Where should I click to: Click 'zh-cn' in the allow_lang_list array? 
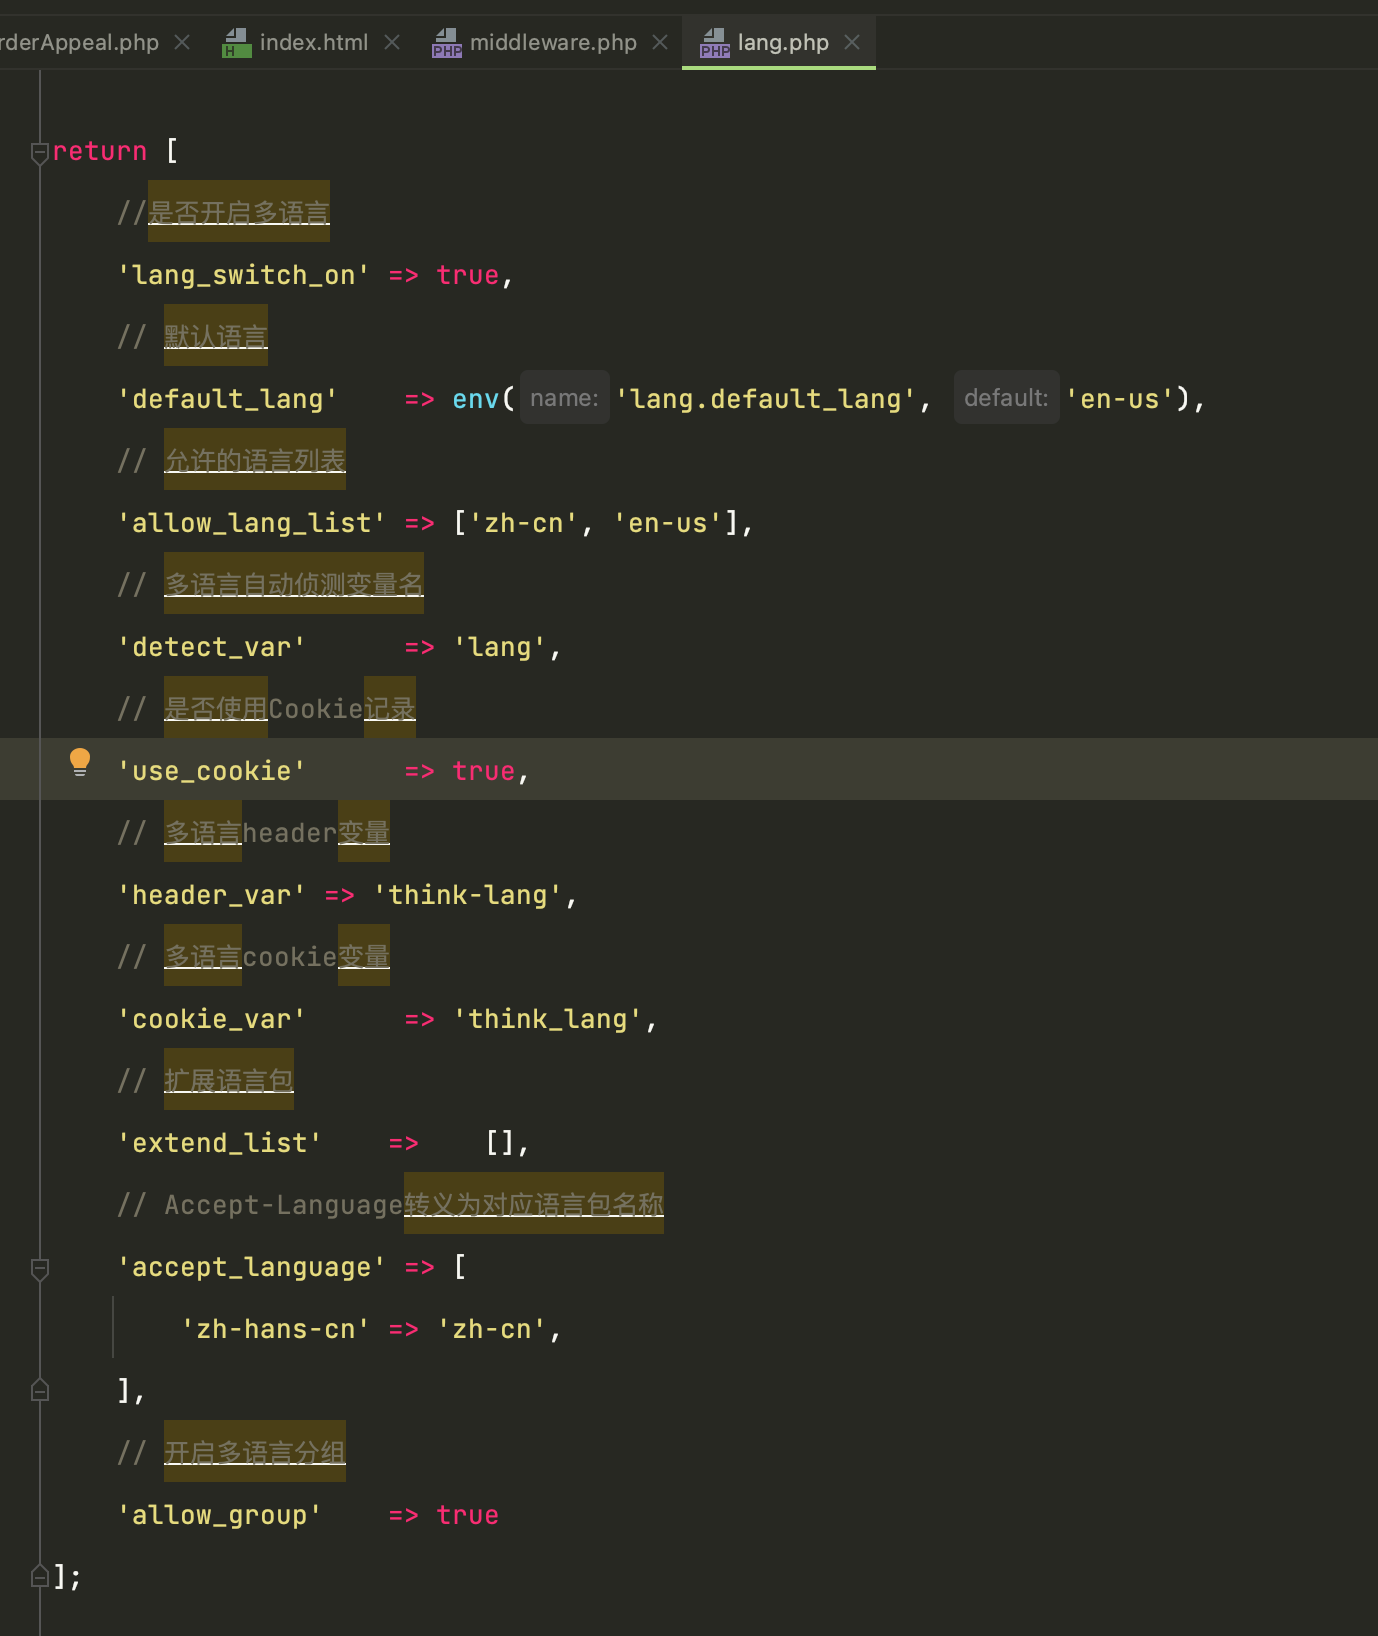524,523
